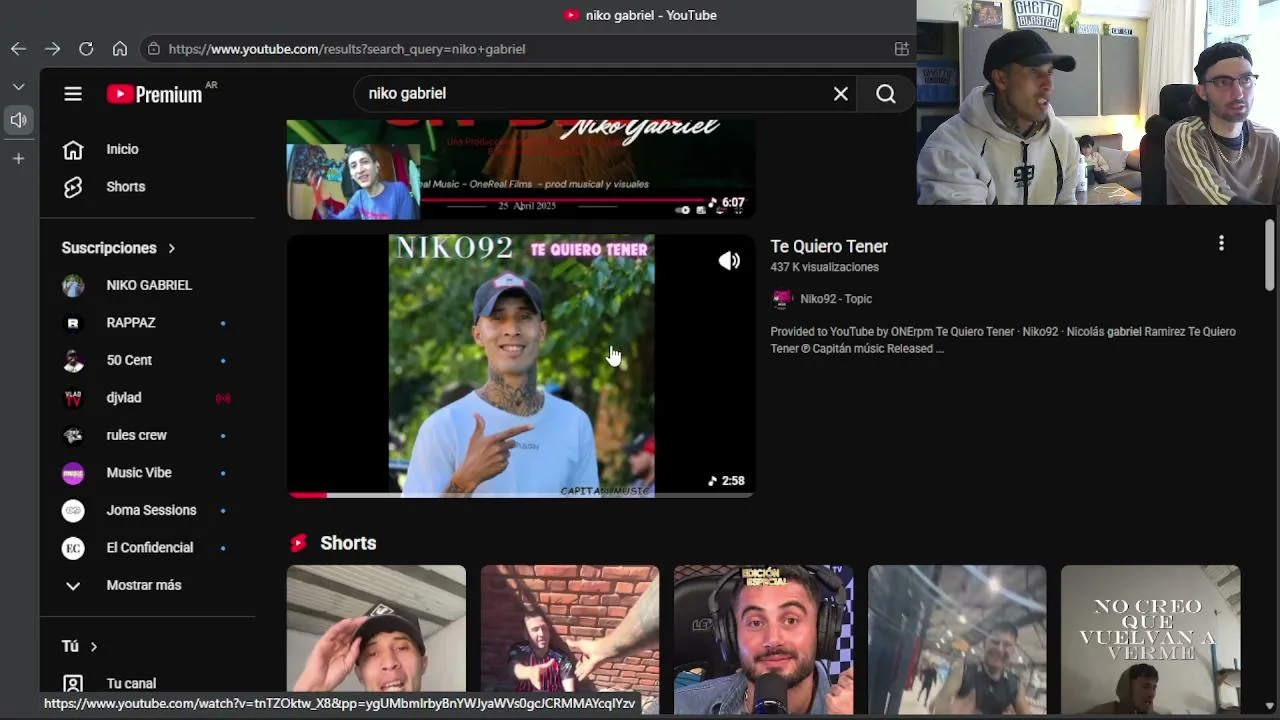1280x720 pixels.
Task: Click the page vertical scrollbar thumb
Action: pos(1270,254)
